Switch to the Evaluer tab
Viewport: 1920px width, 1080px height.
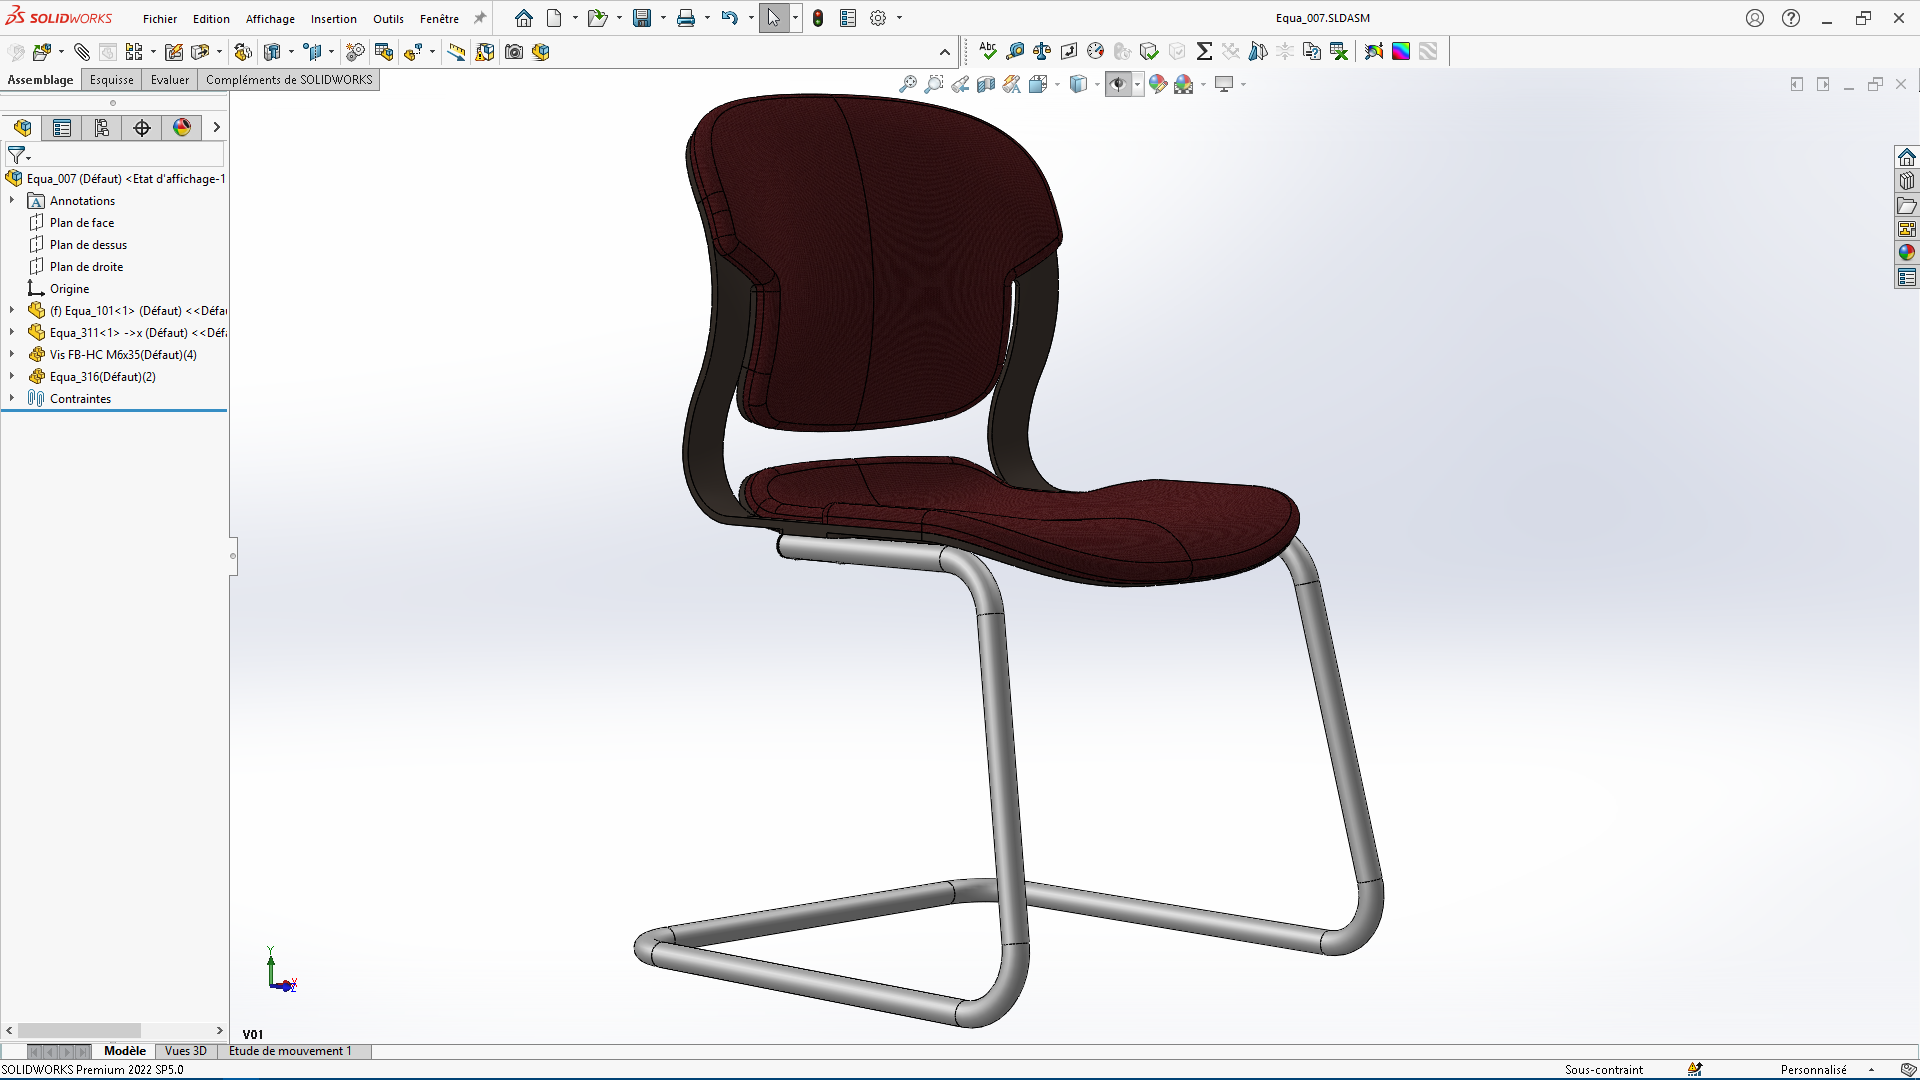click(170, 80)
